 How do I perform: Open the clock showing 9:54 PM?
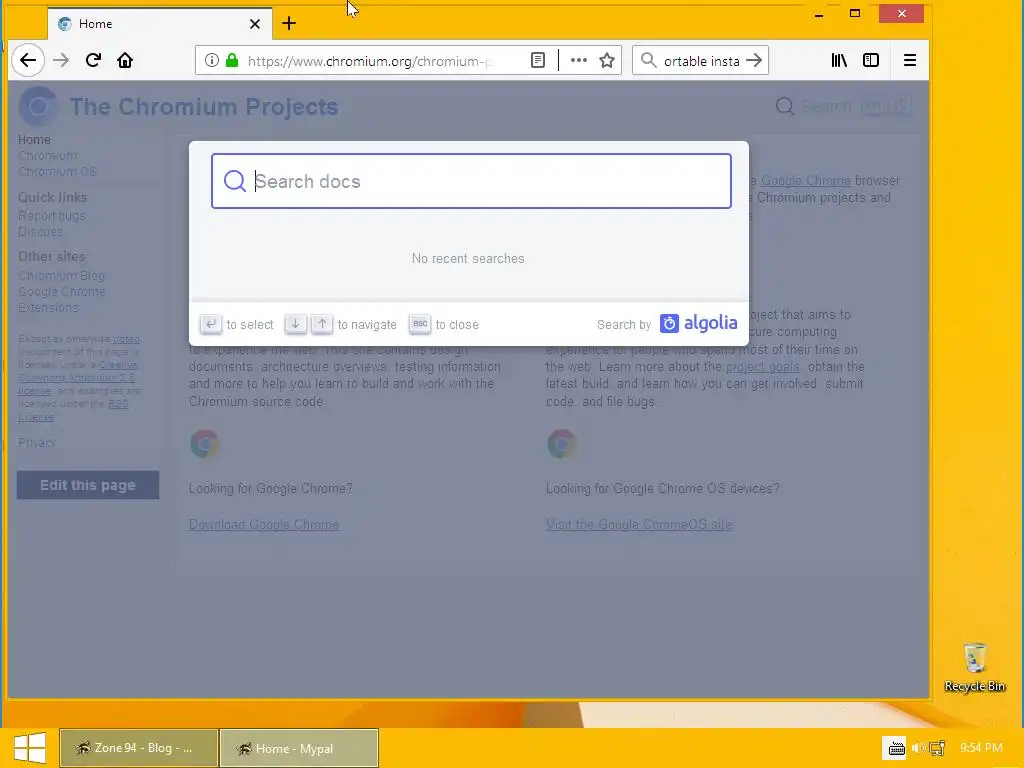[x=981, y=748]
